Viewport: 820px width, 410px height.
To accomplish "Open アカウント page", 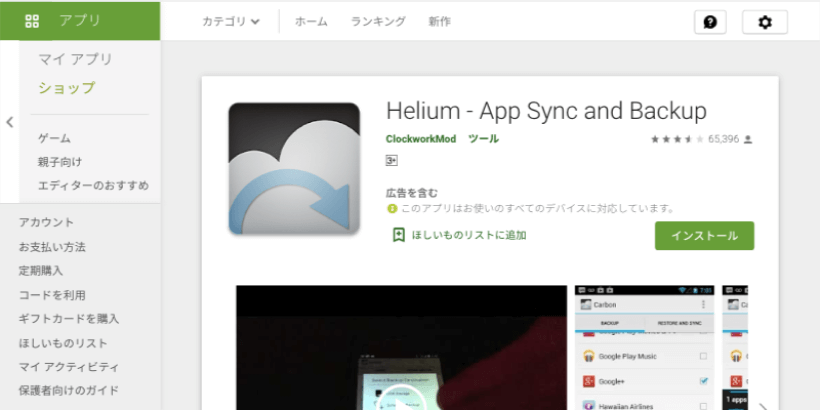I will click(x=47, y=222).
